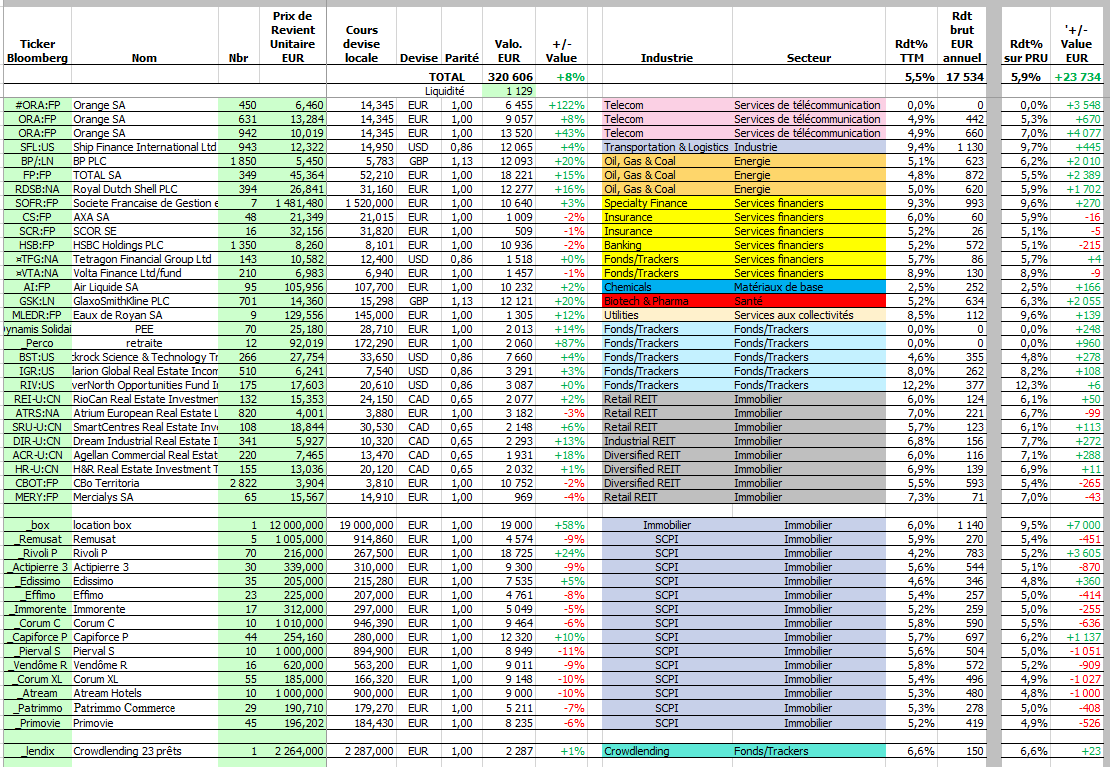The height and width of the screenshot is (767, 1110).
Task: Select the TOTAL SA name cell
Action: point(145,175)
